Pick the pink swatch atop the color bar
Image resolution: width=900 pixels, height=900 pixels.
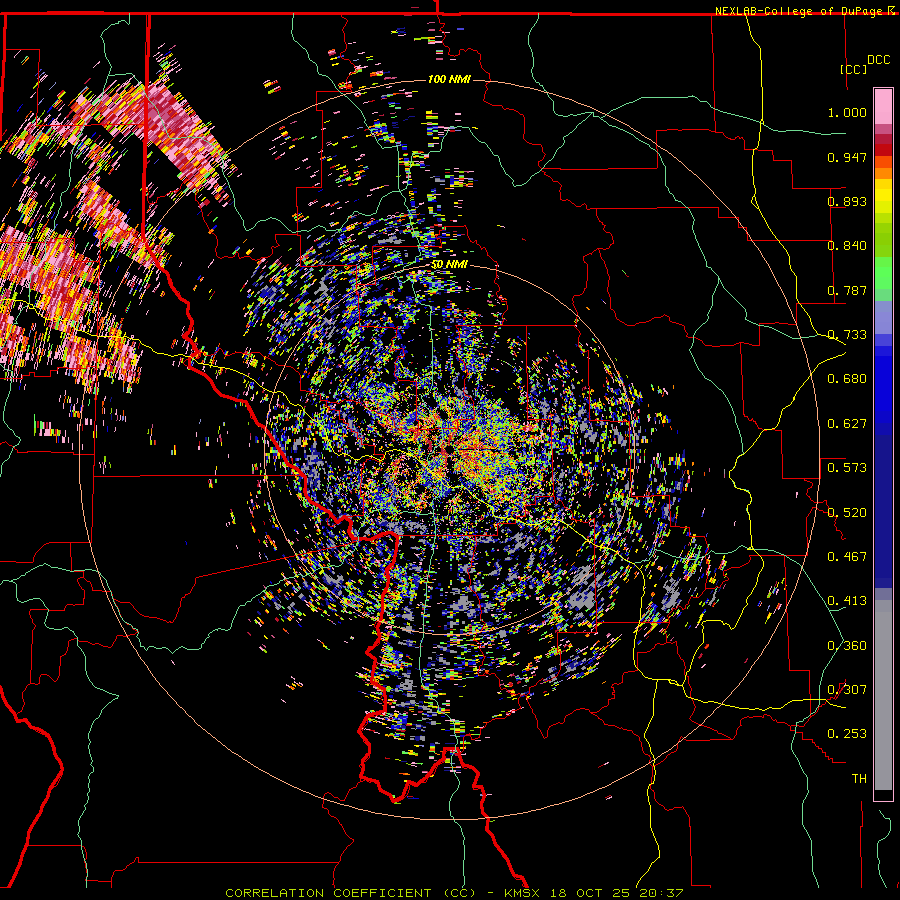[883, 106]
